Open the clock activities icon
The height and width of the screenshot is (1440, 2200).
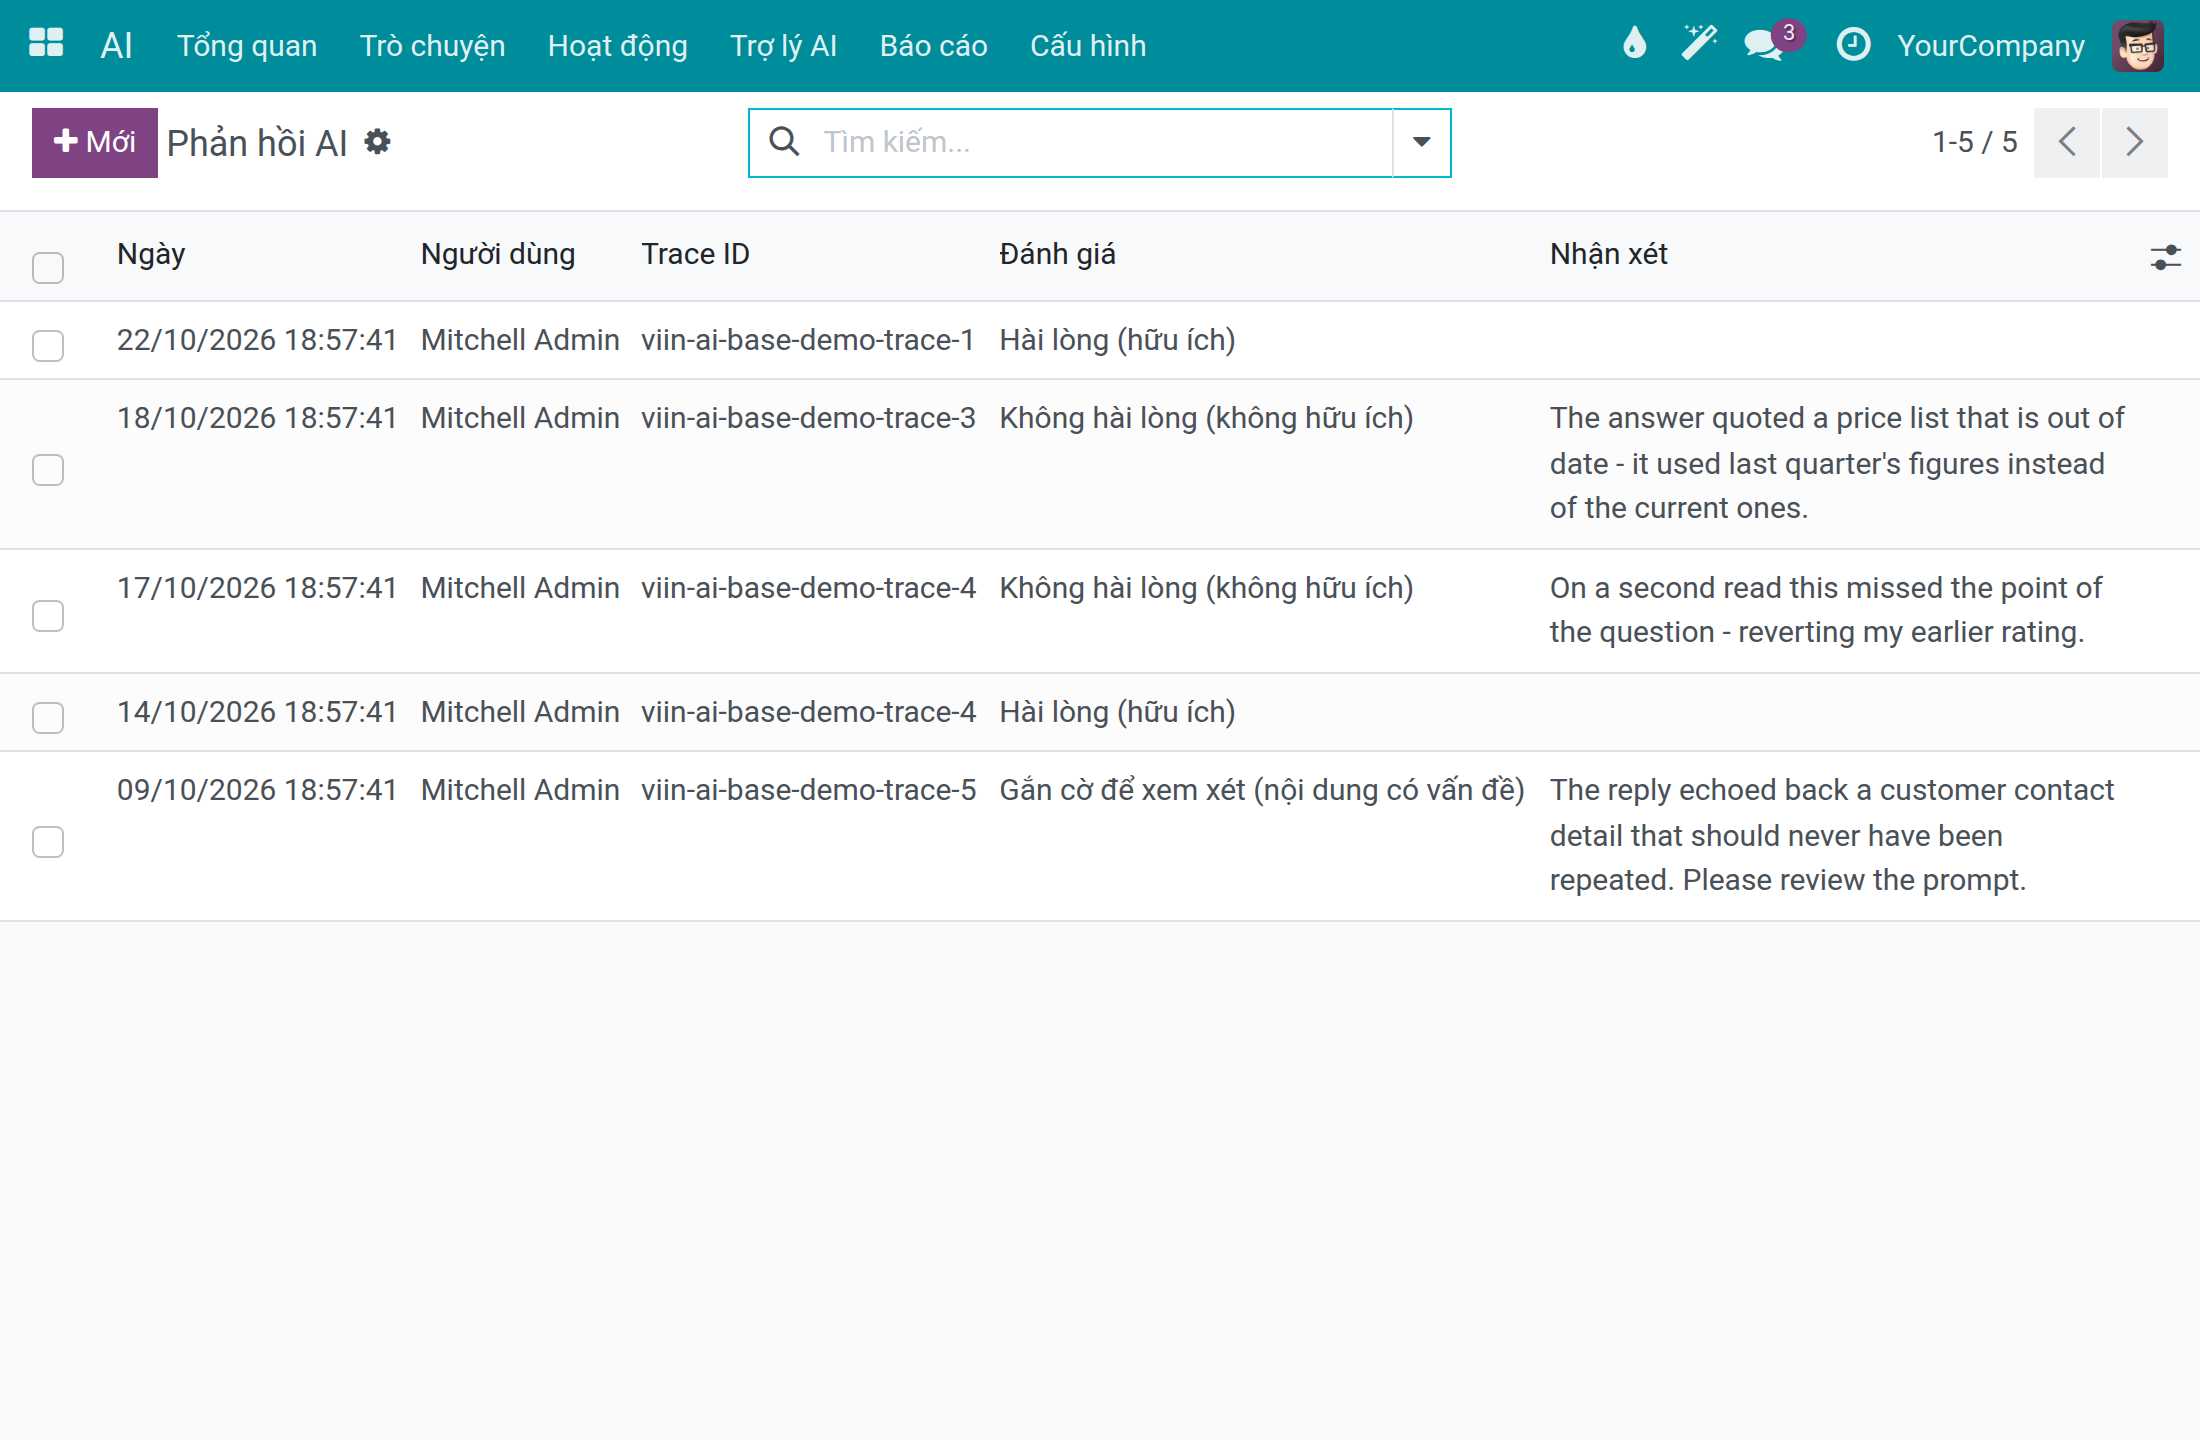tap(1853, 44)
